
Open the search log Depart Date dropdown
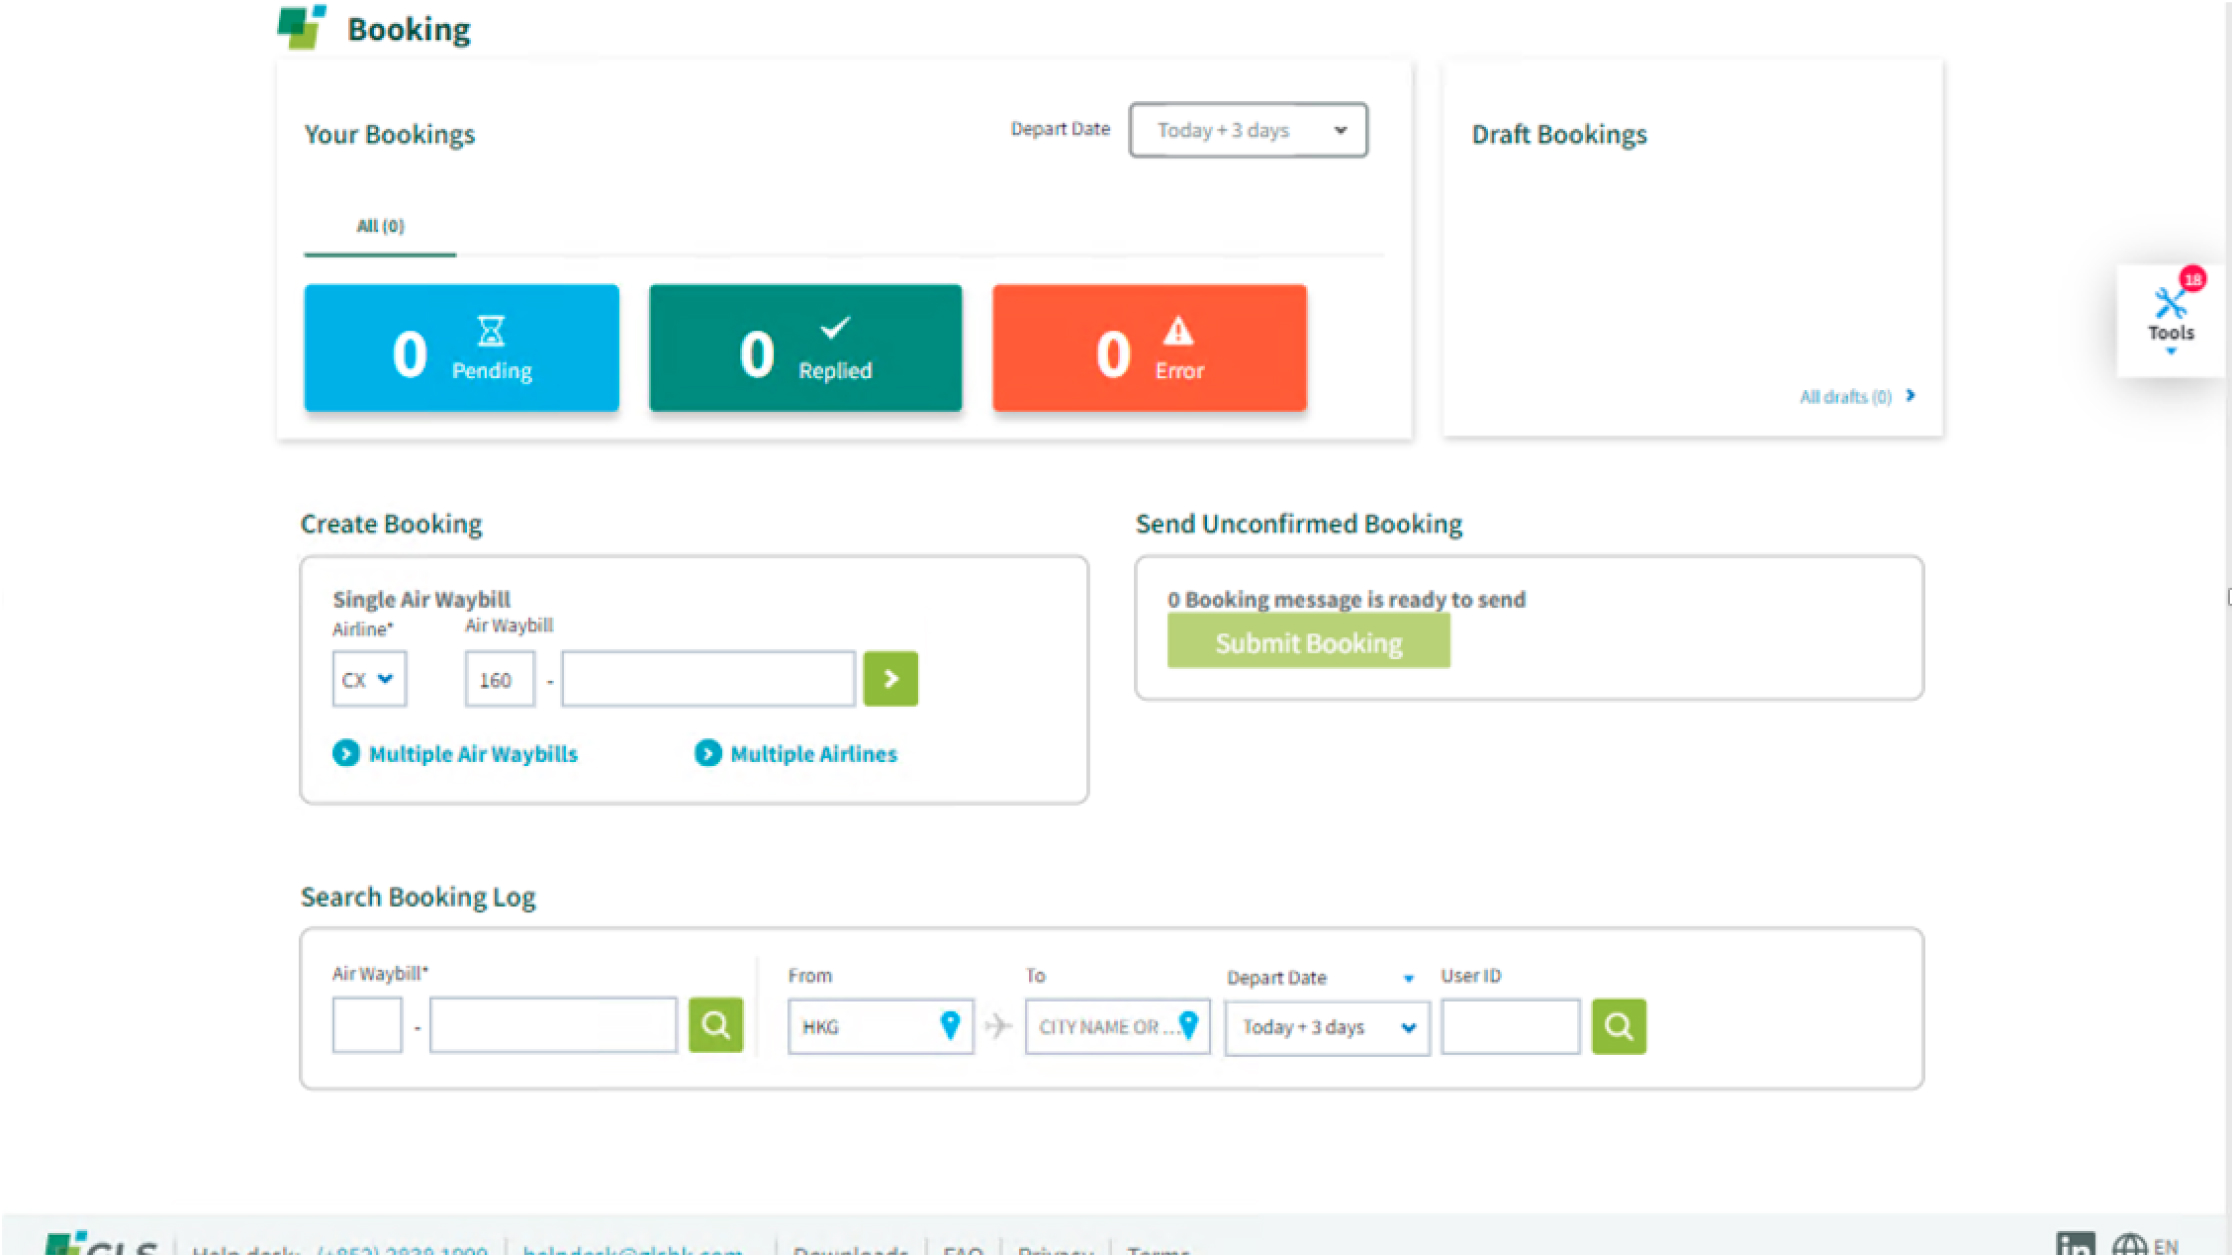(1327, 1027)
